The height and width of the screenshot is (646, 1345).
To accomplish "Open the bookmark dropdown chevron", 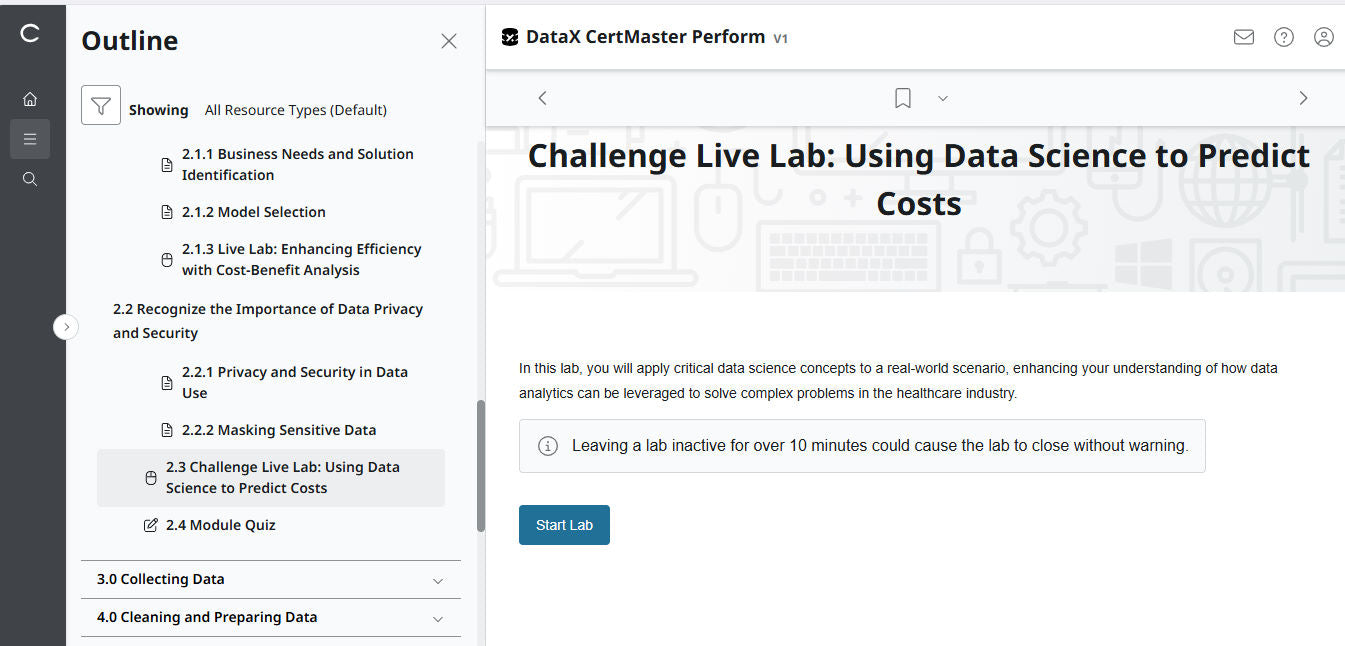I will pos(942,98).
